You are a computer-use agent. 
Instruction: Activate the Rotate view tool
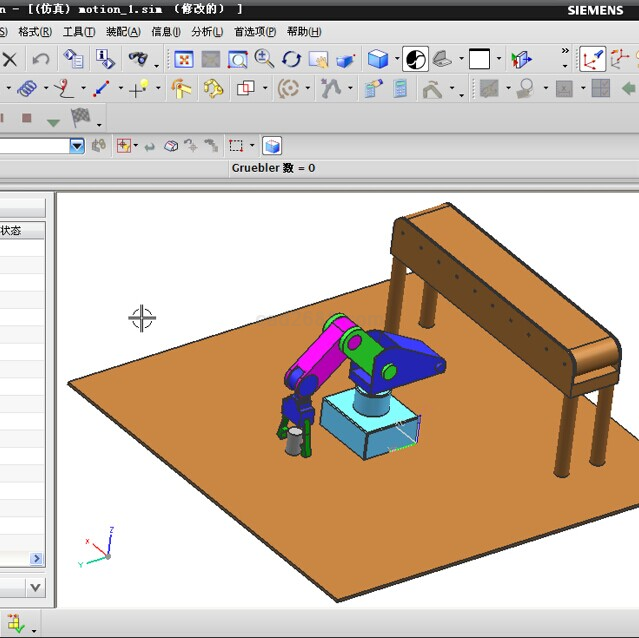291,60
